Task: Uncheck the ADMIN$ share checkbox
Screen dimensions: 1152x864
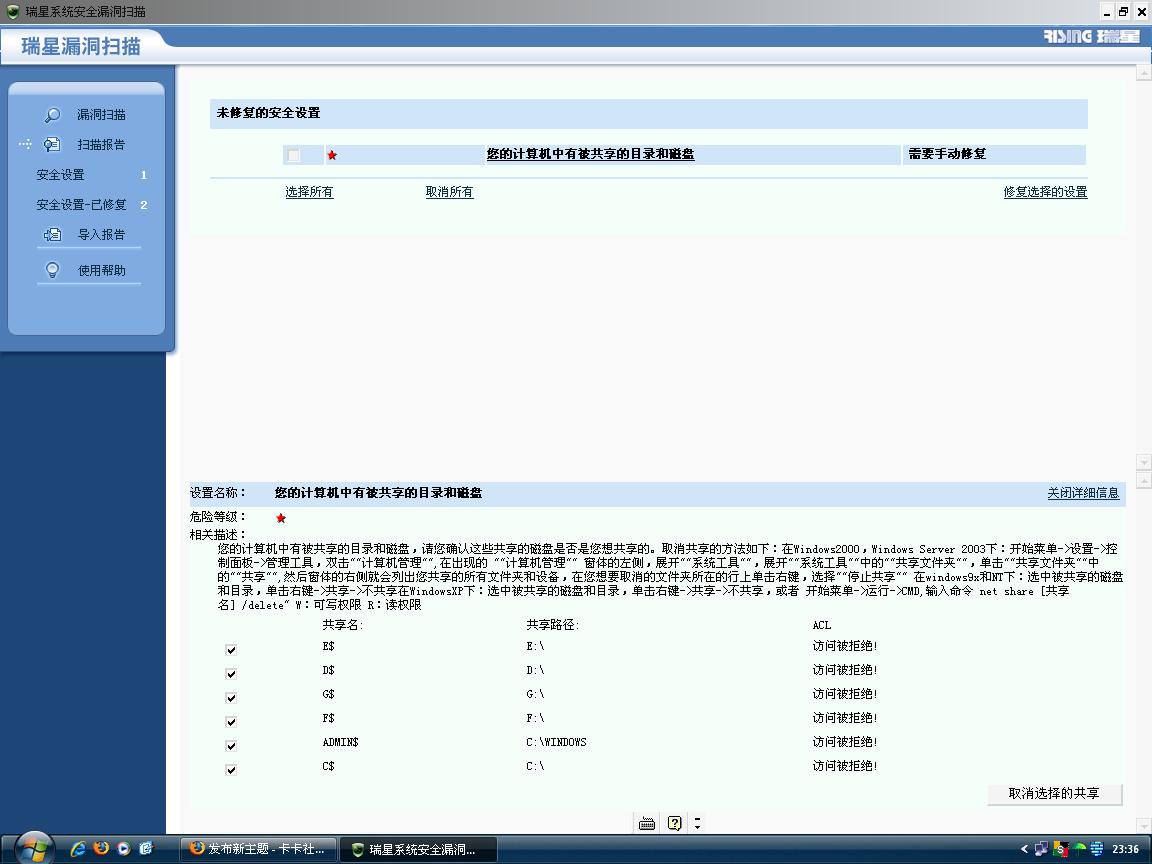Action: tap(231, 746)
